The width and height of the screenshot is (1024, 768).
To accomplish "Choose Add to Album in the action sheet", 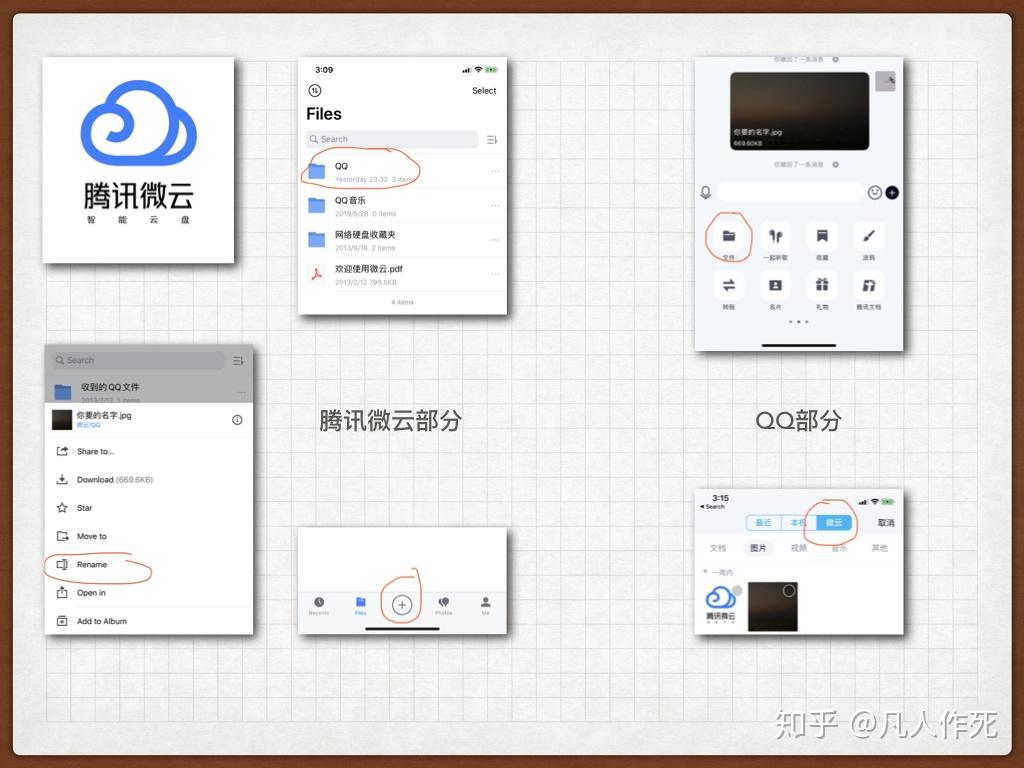I will [149, 620].
